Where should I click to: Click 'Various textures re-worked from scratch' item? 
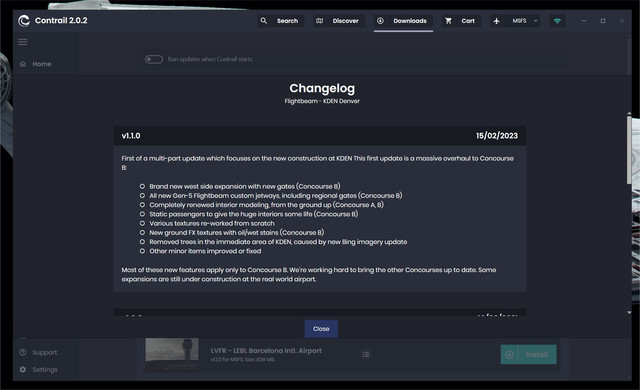coord(212,224)
